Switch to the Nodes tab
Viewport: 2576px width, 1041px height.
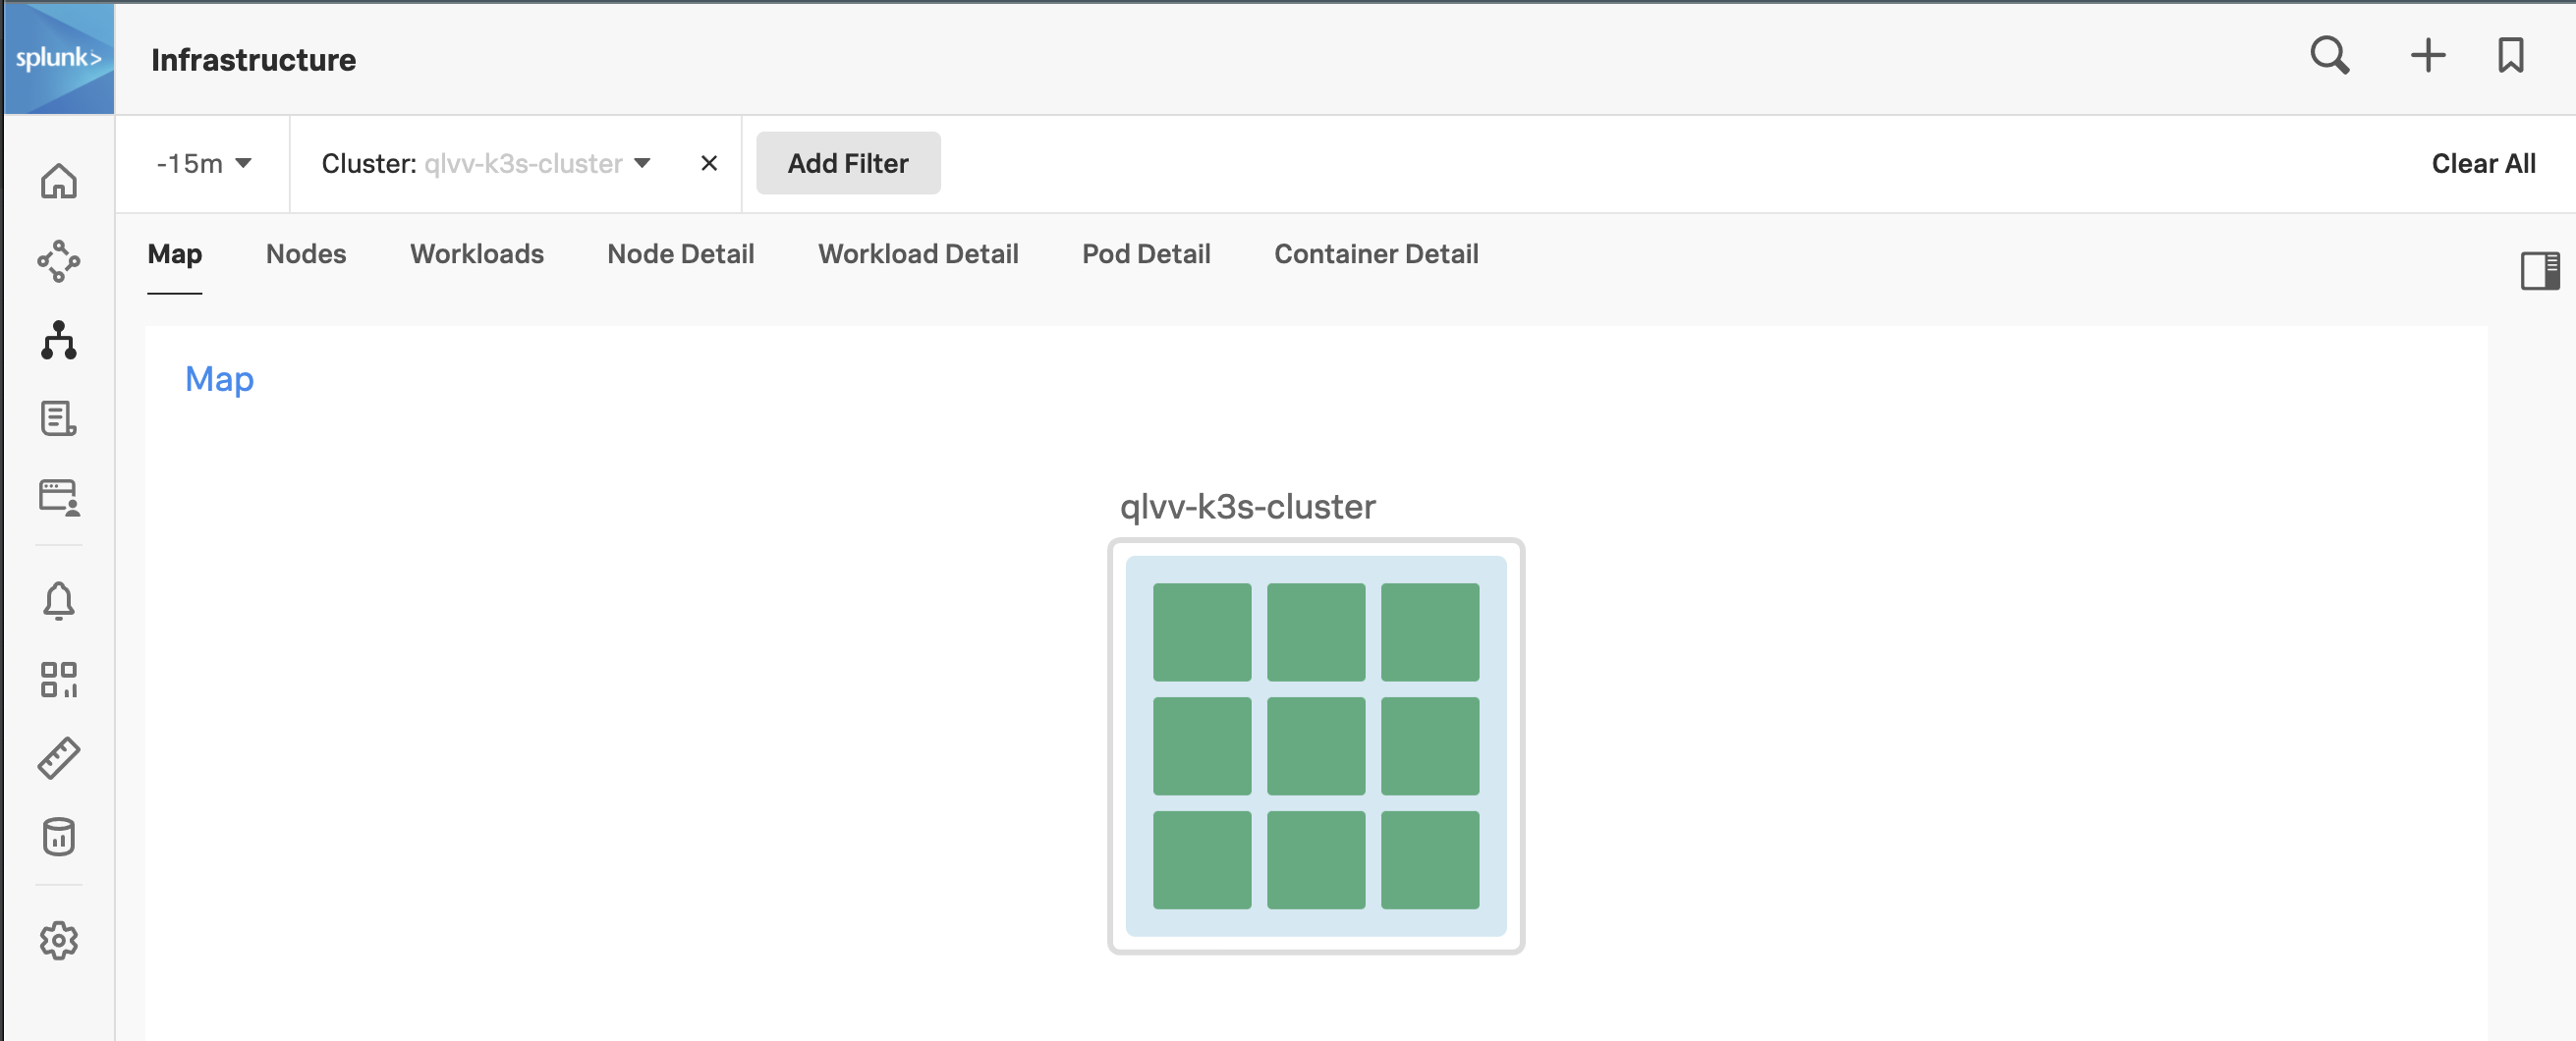[x=306, y=254]
